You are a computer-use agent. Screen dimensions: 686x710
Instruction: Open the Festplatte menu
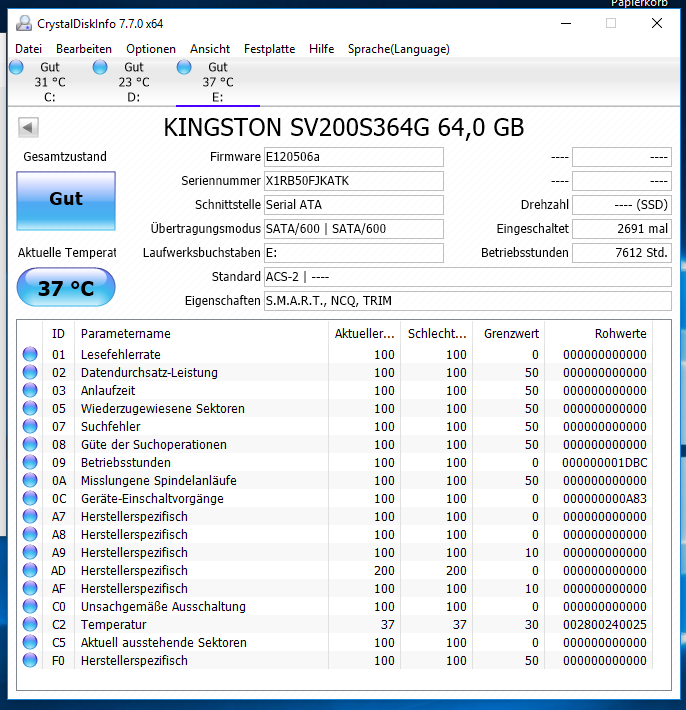[269, 49]
